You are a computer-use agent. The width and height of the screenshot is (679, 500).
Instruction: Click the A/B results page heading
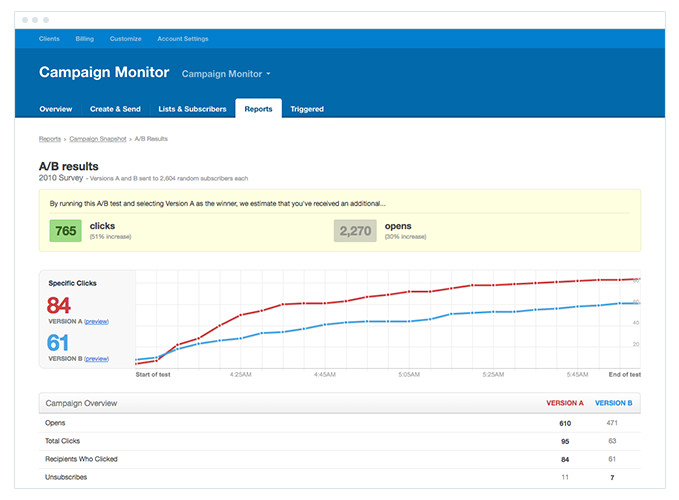click(68, 166)
